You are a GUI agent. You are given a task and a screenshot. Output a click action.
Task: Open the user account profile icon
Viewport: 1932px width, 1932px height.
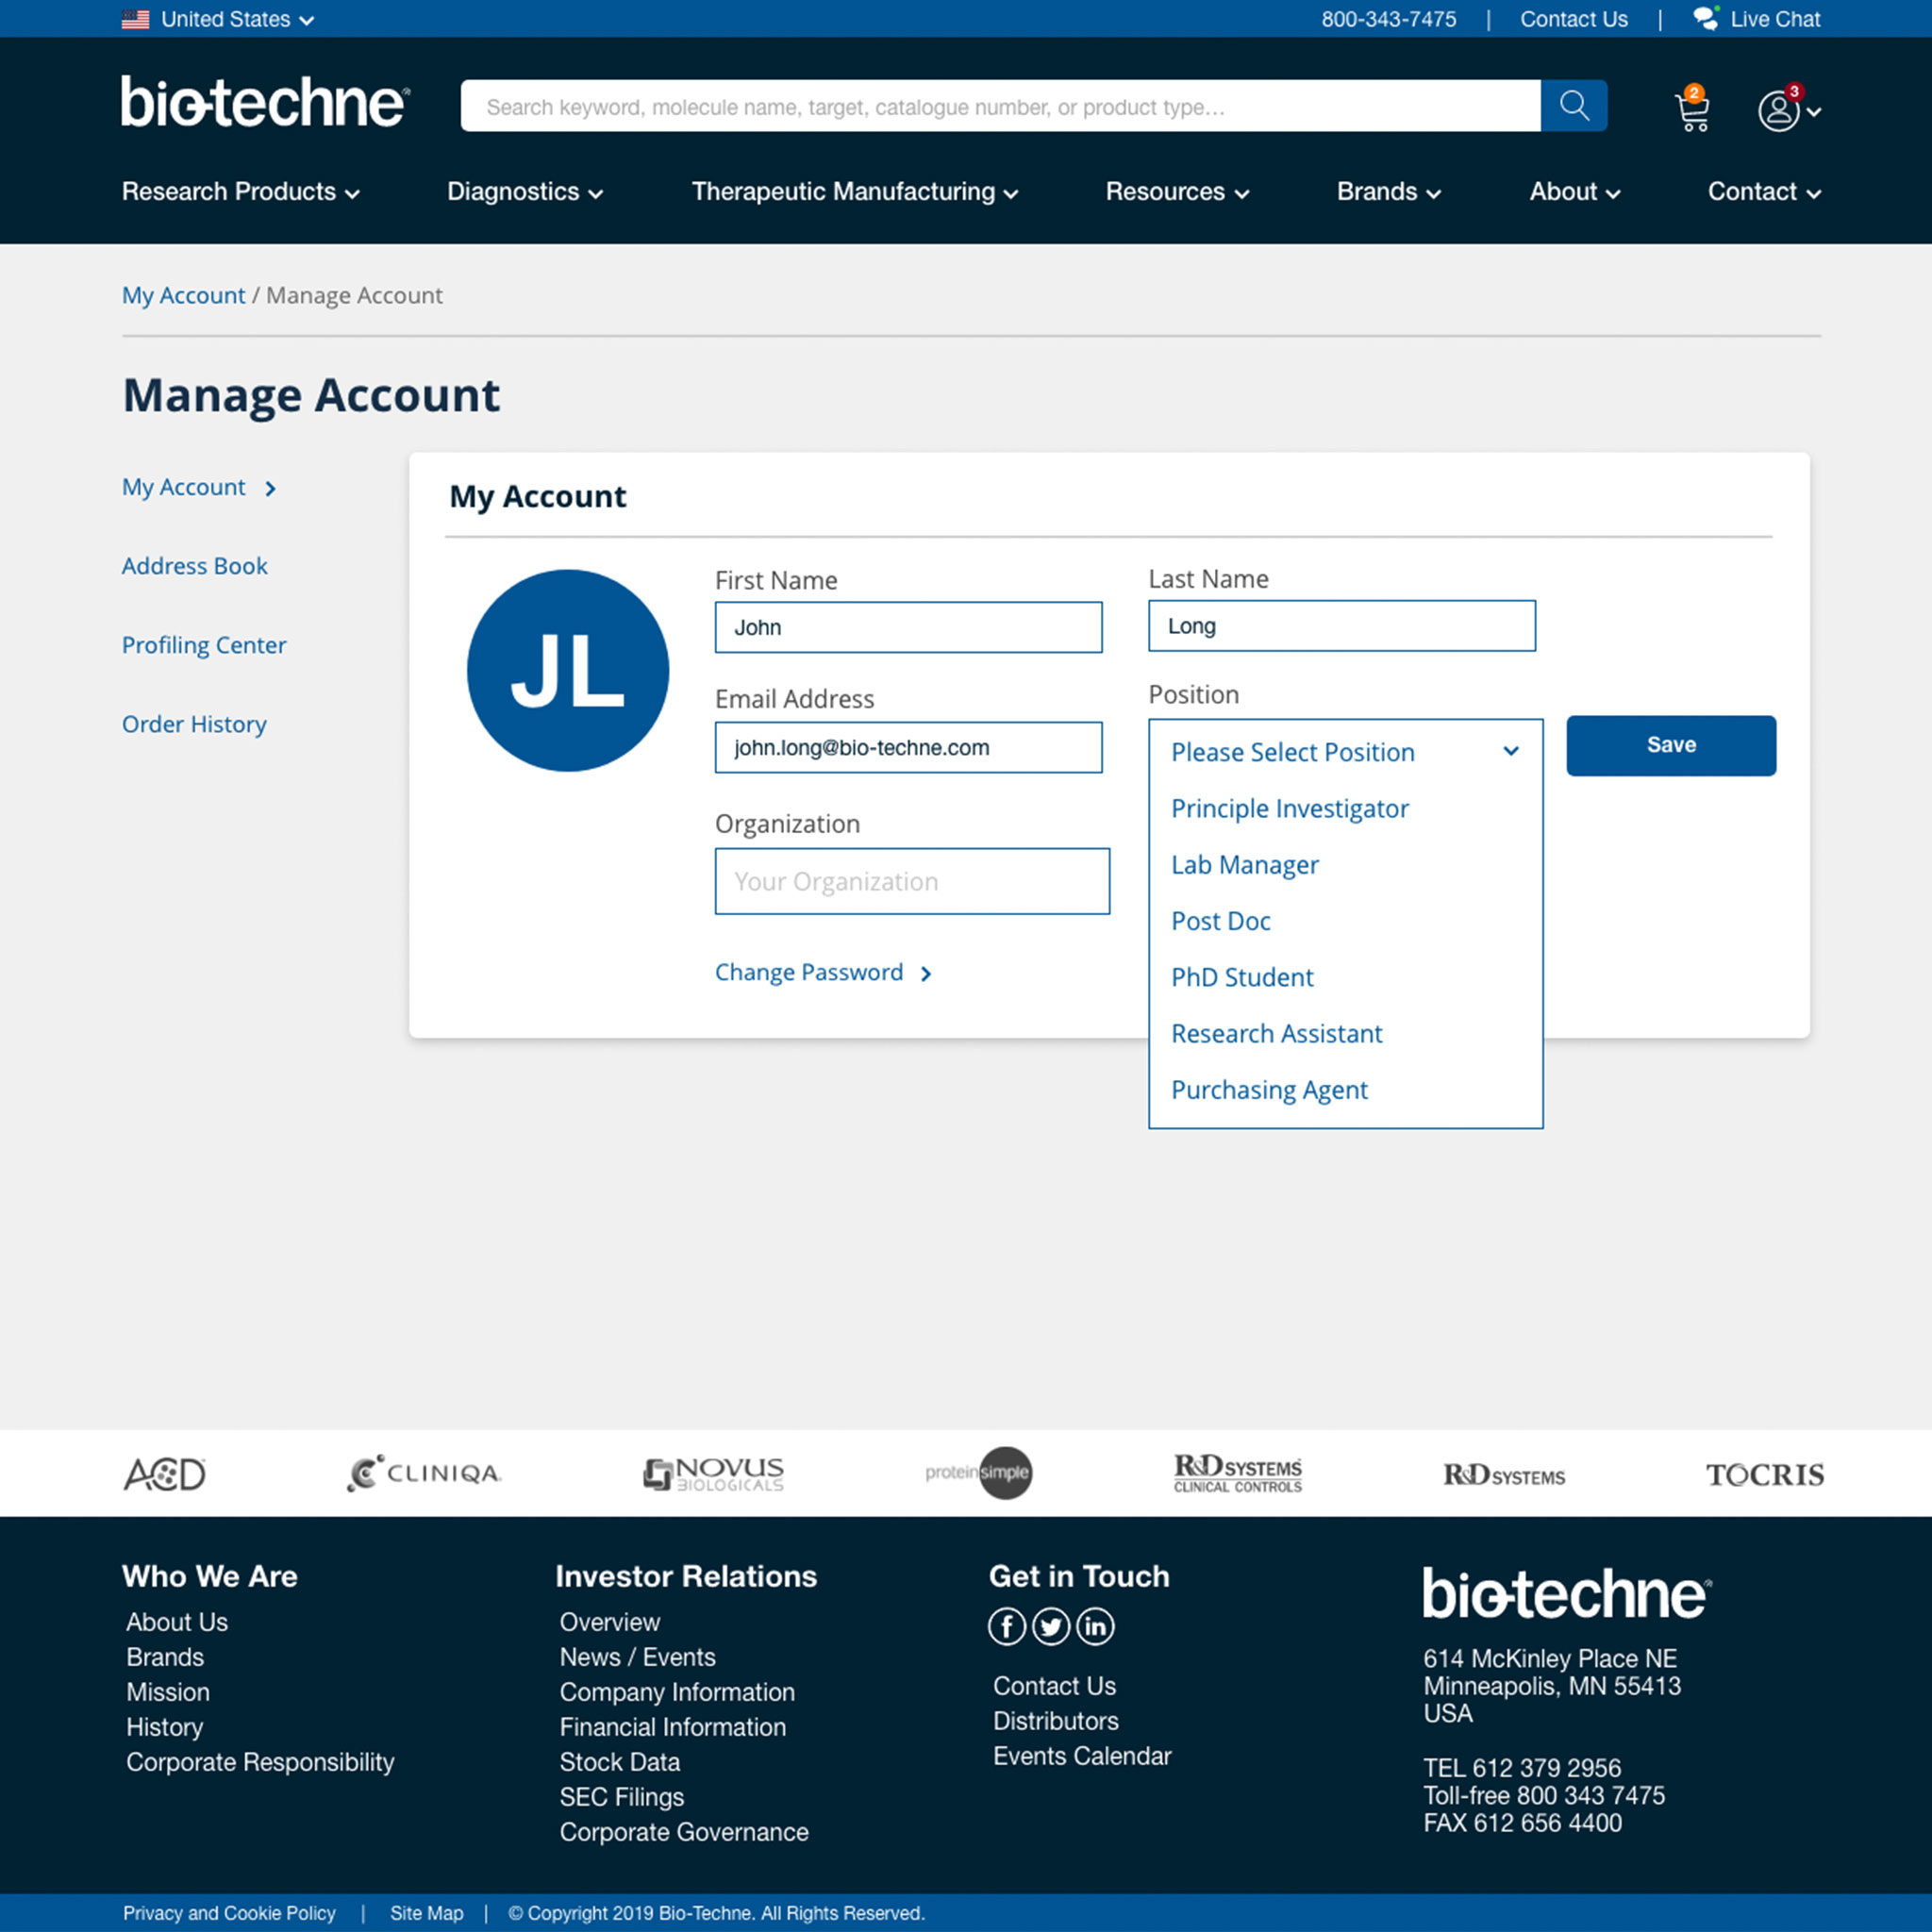[1779, 110]
